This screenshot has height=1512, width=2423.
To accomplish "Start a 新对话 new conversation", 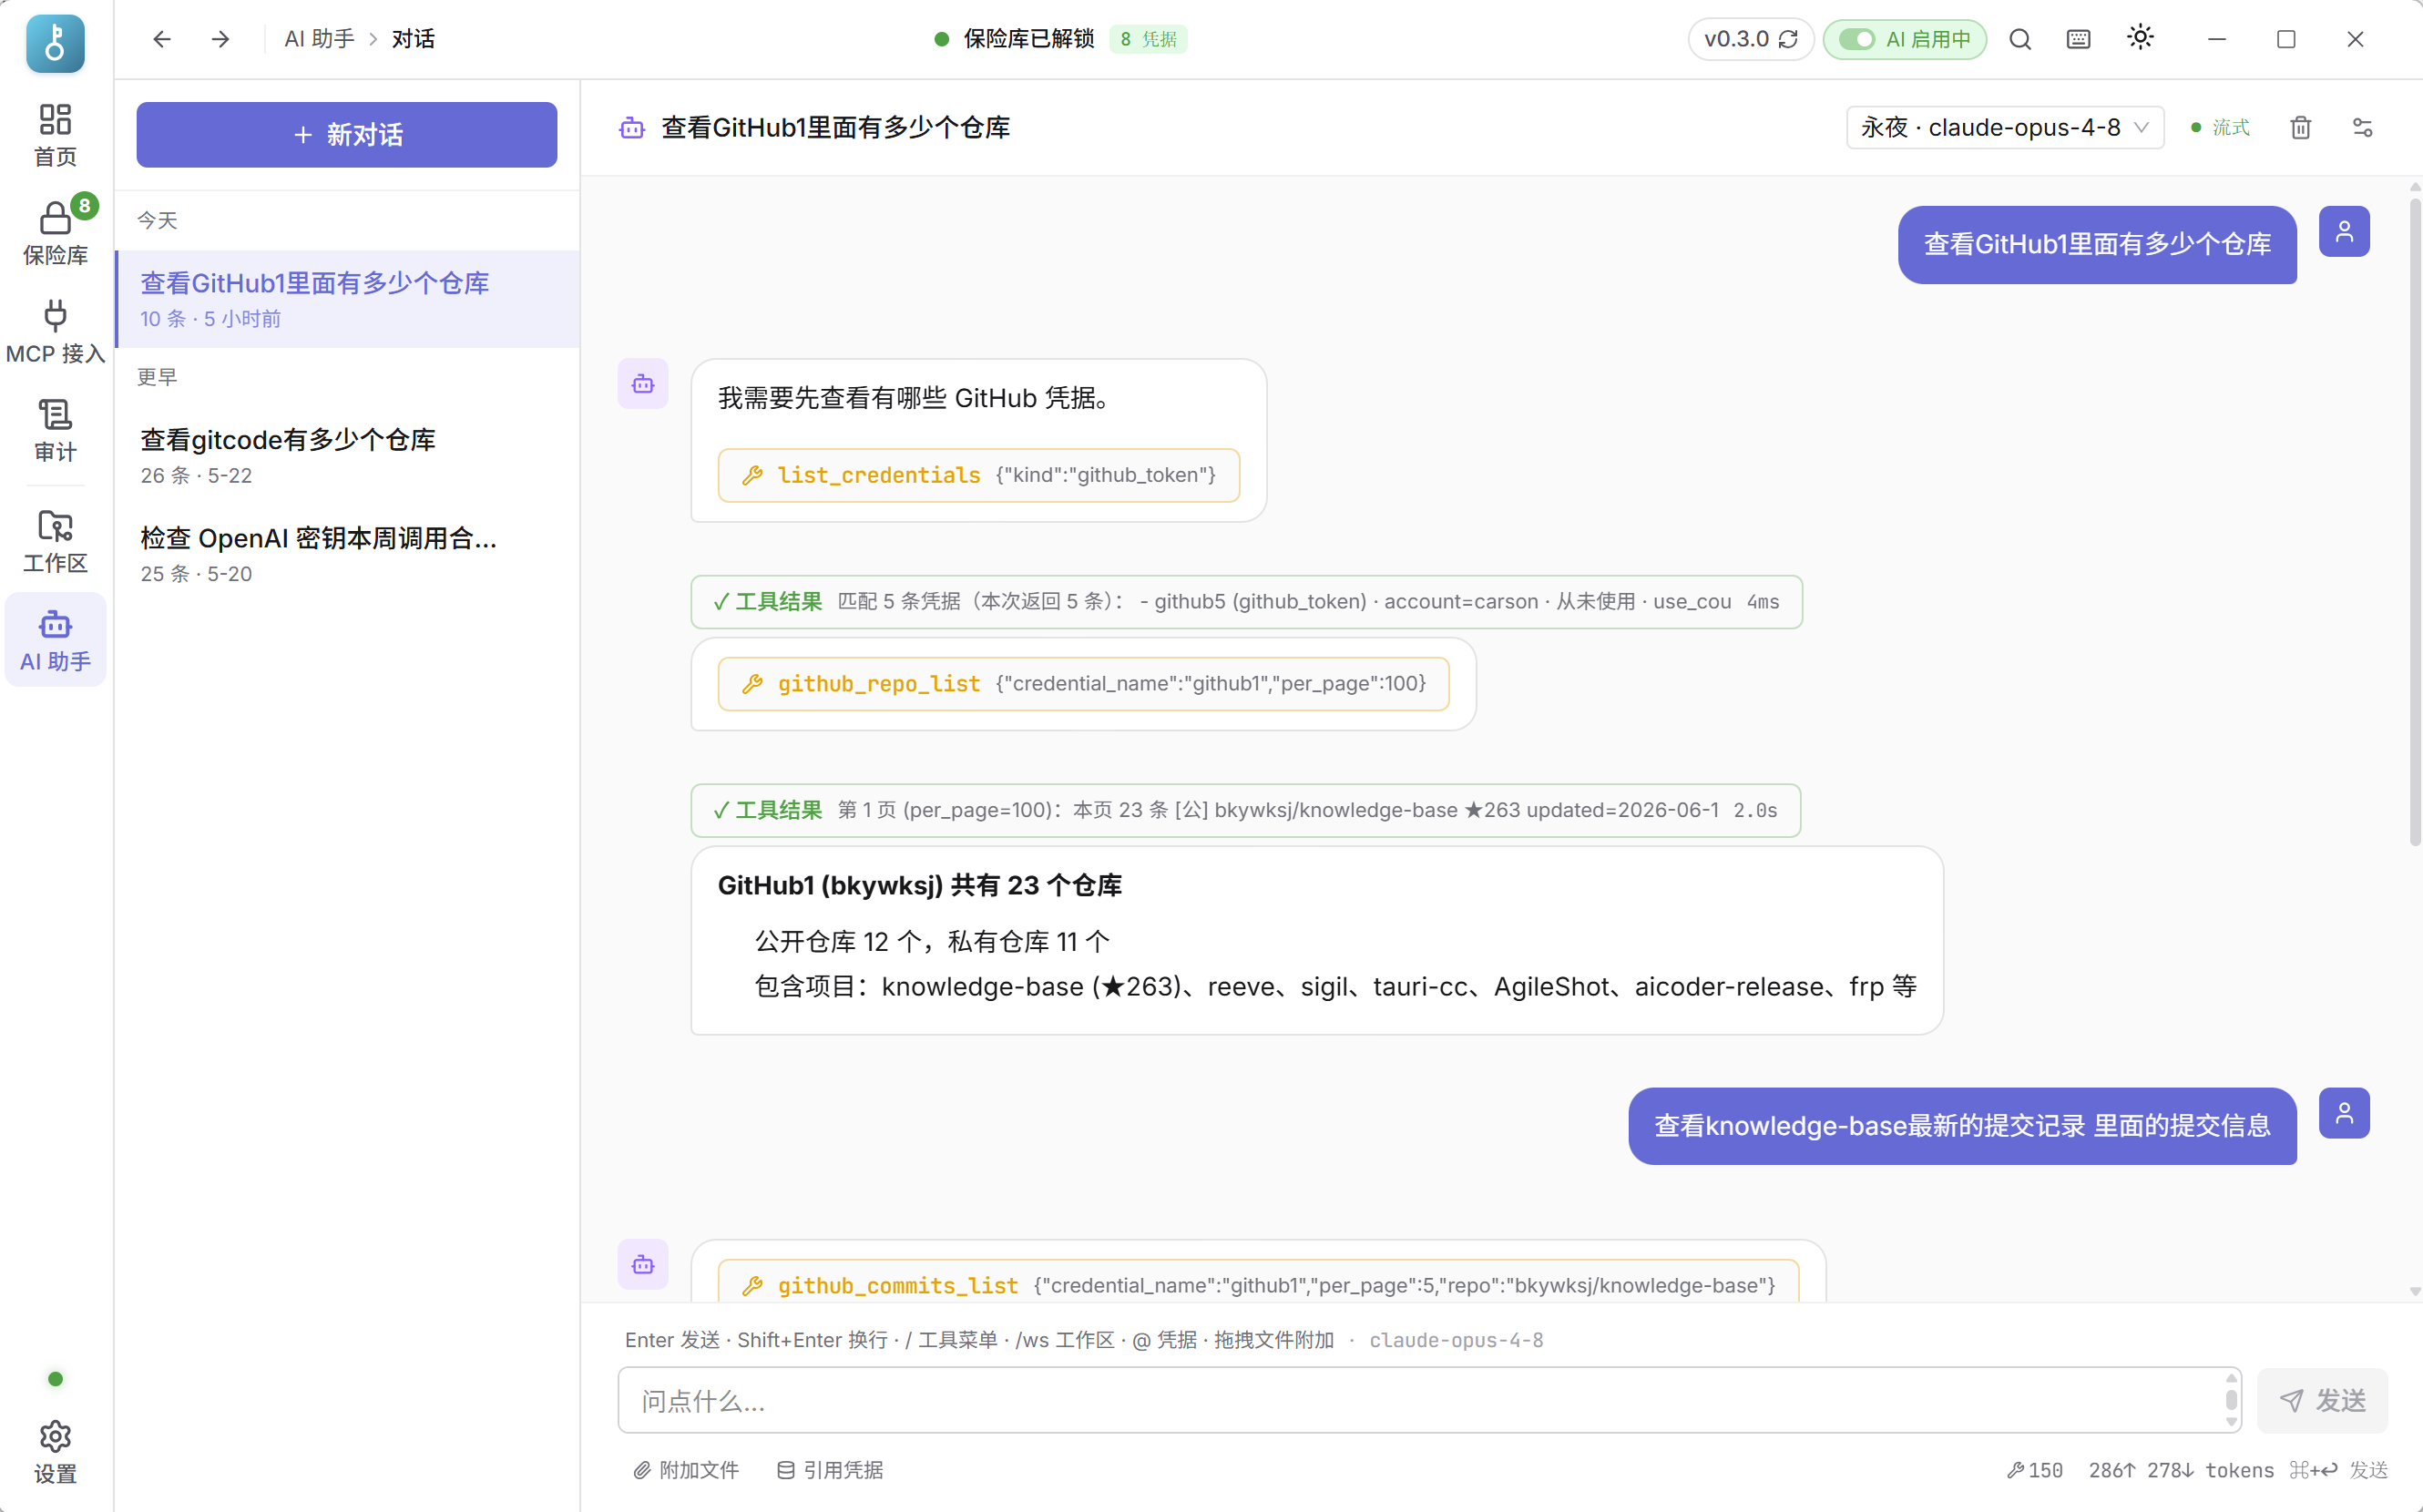I will click(x=347, y=134).
